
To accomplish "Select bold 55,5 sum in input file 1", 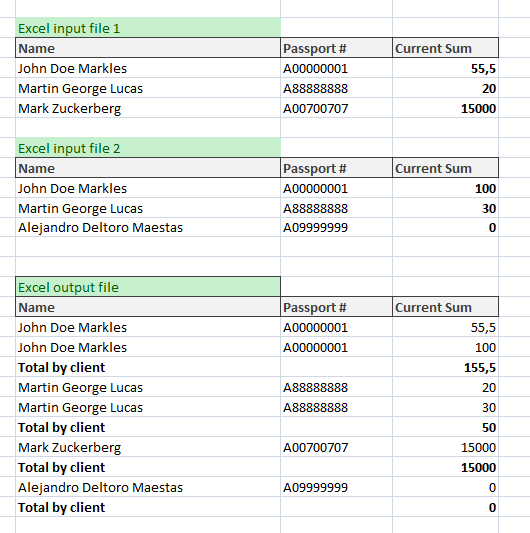I will click(x=446, y=68).
